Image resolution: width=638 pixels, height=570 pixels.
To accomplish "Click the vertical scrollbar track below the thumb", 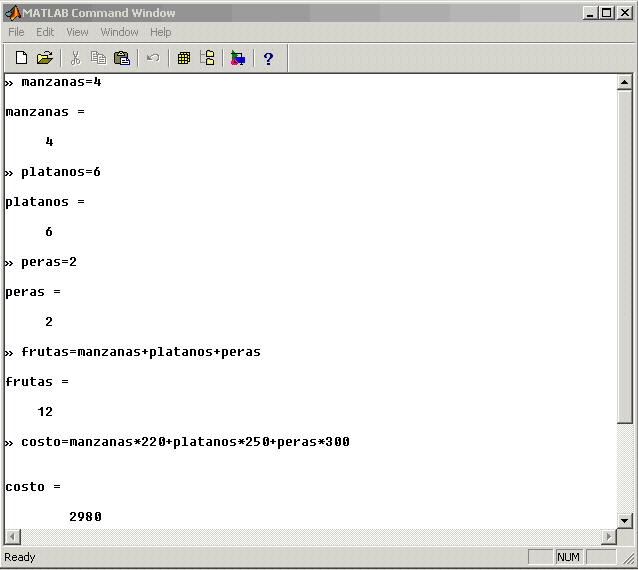I will (x=624, y=468).
